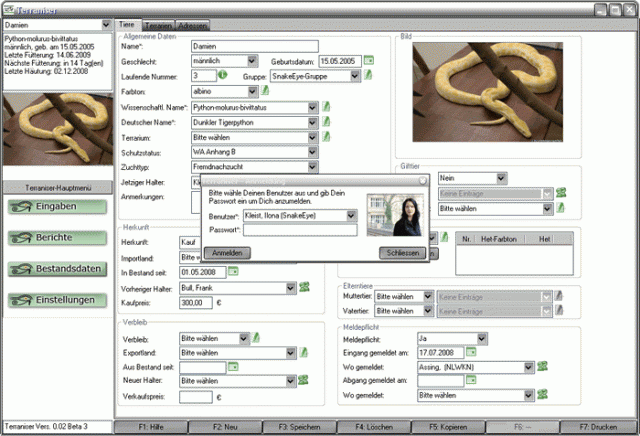Open calendar for Aus Bestand seit
This screenshot has height=436, width=640.
click(x=233, y=366)
